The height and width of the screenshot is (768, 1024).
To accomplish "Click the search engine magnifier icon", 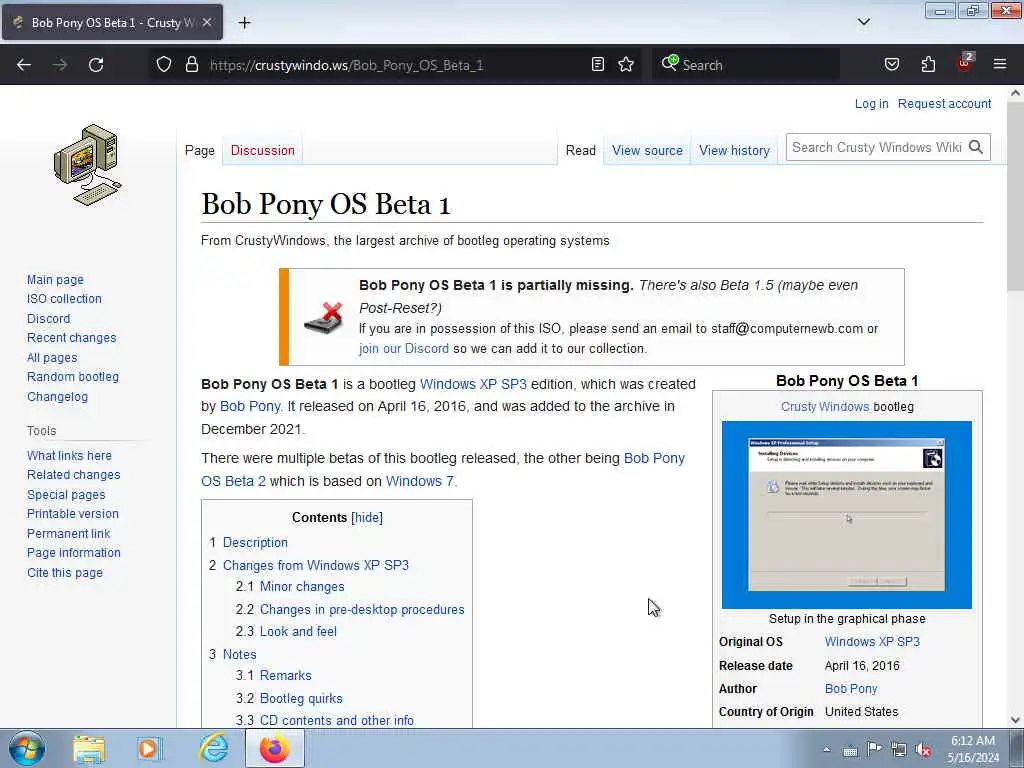I will coord(669,63).
